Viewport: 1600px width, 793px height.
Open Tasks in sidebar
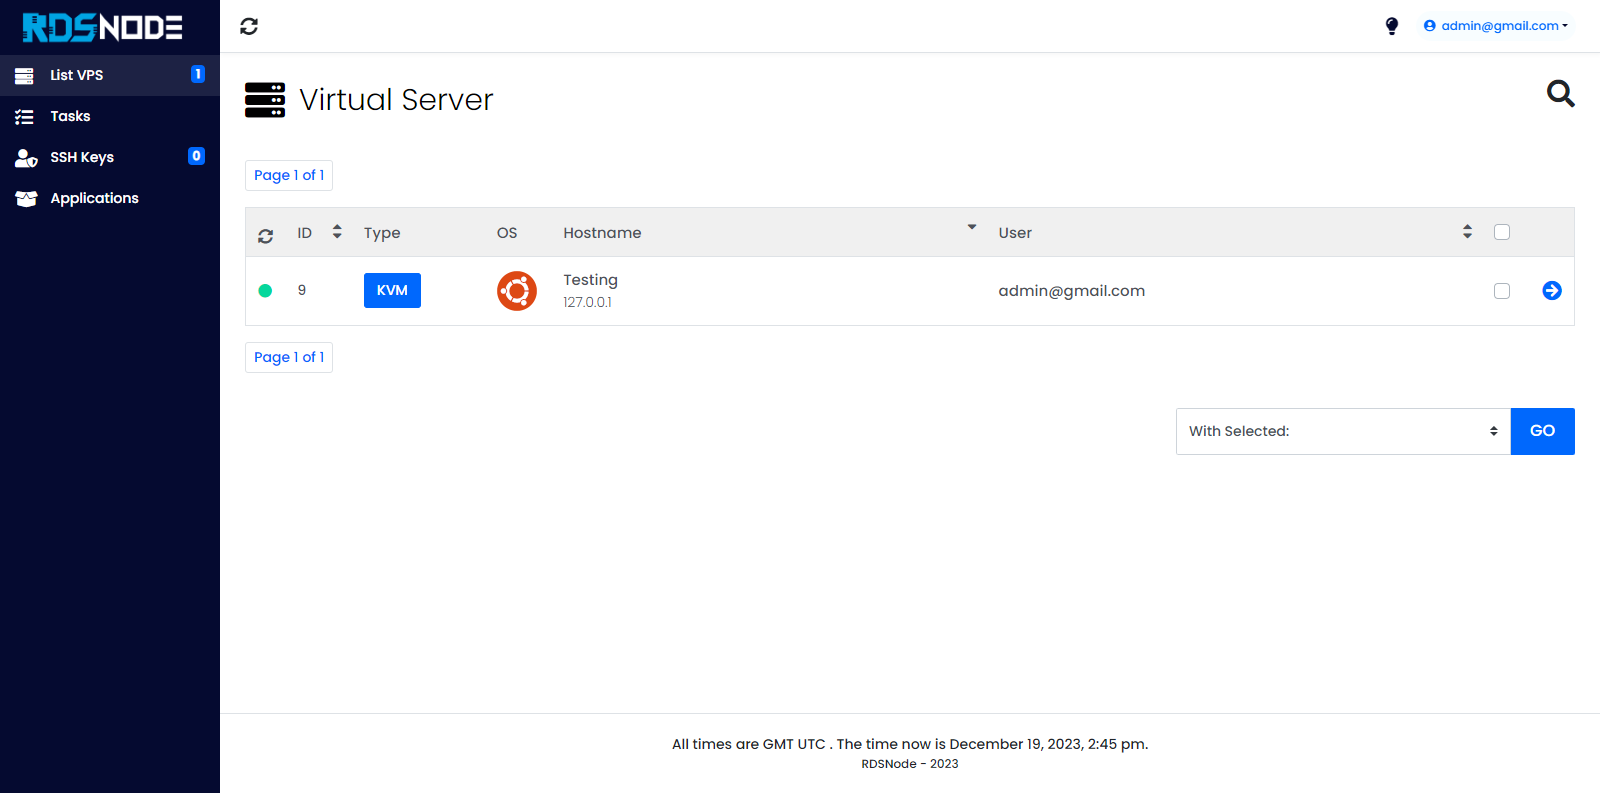70,116
